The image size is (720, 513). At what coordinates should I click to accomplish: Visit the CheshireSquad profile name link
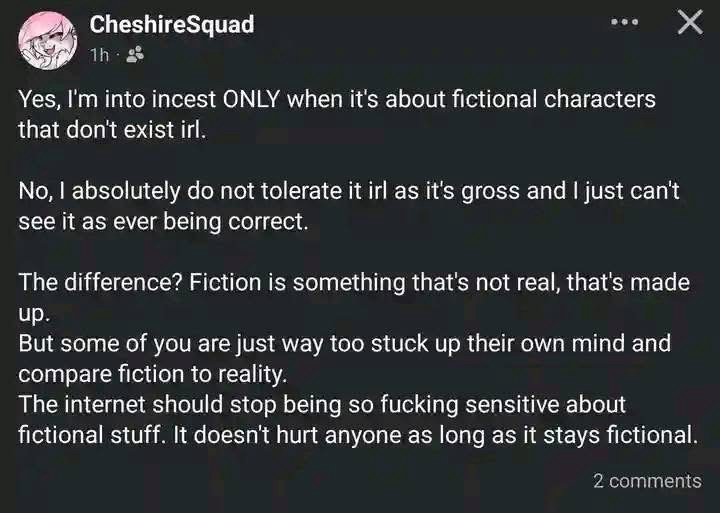point(171,24)
